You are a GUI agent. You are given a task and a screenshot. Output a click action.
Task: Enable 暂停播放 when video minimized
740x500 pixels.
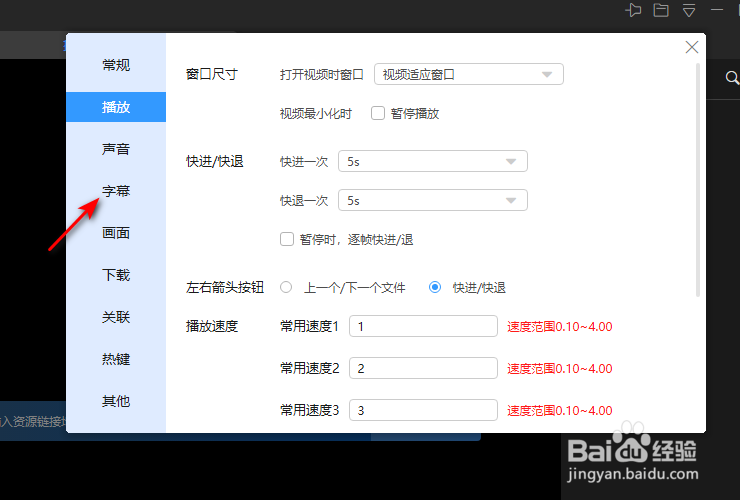pos(378,113)
